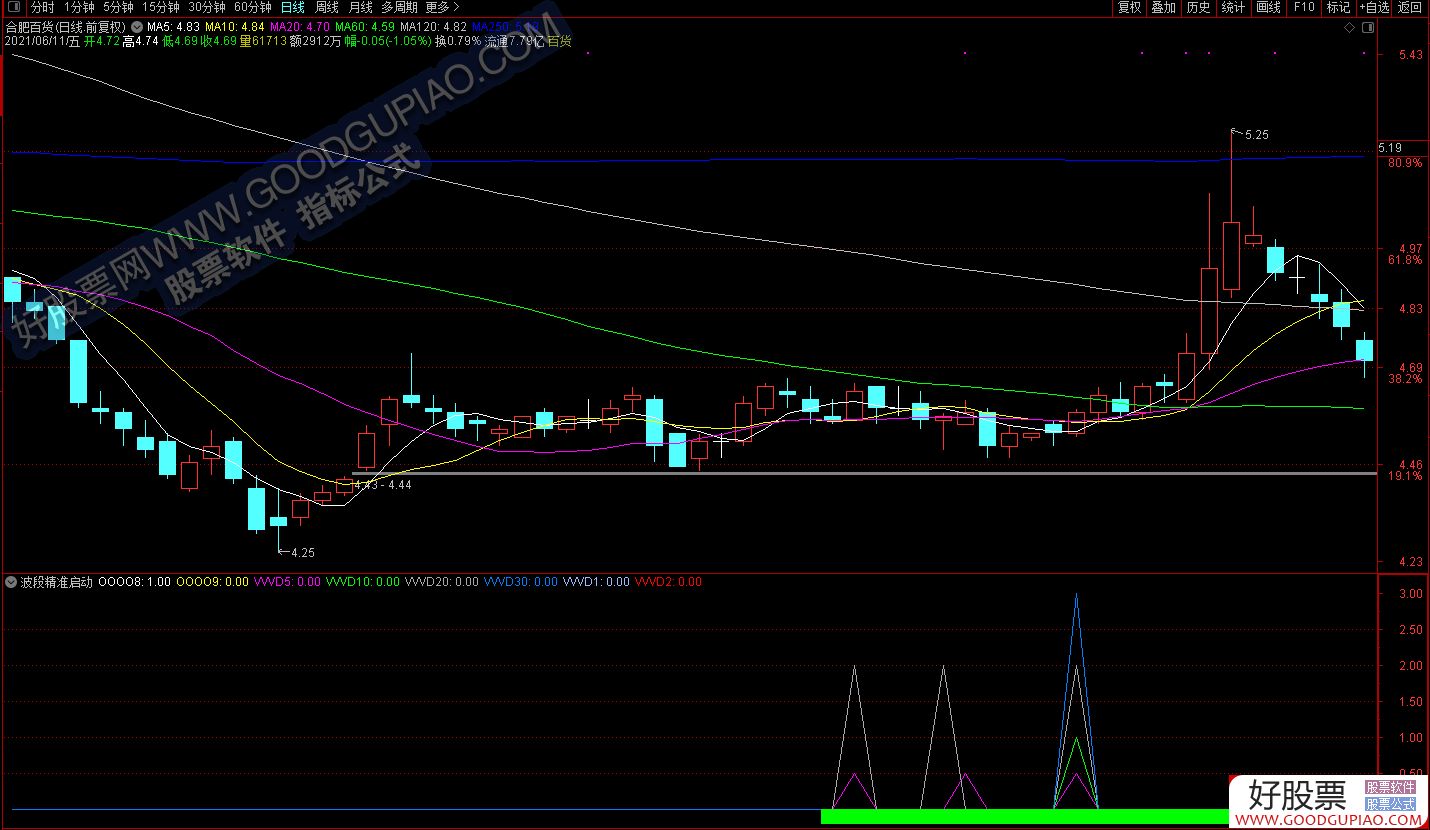1430x830 pixels.
Task: Open the 波段精准启动 indicator dropdown arrow
Action: click(11, 581)
